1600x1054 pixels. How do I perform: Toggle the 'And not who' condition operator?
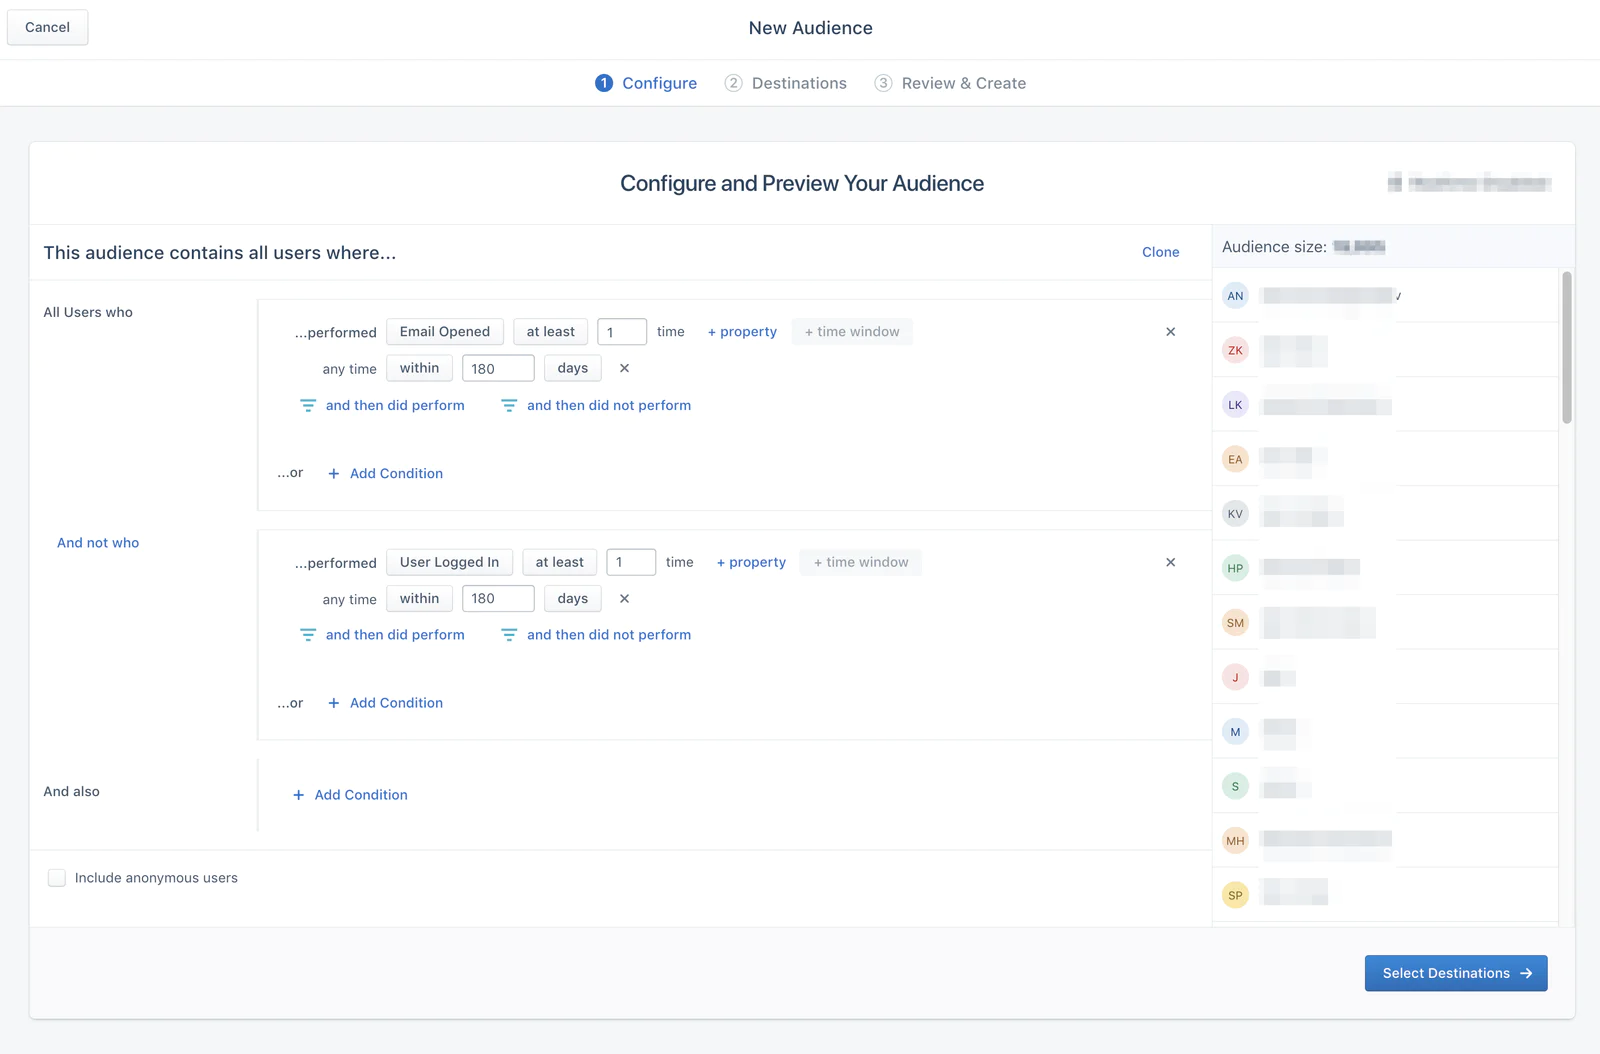(98, 543)
